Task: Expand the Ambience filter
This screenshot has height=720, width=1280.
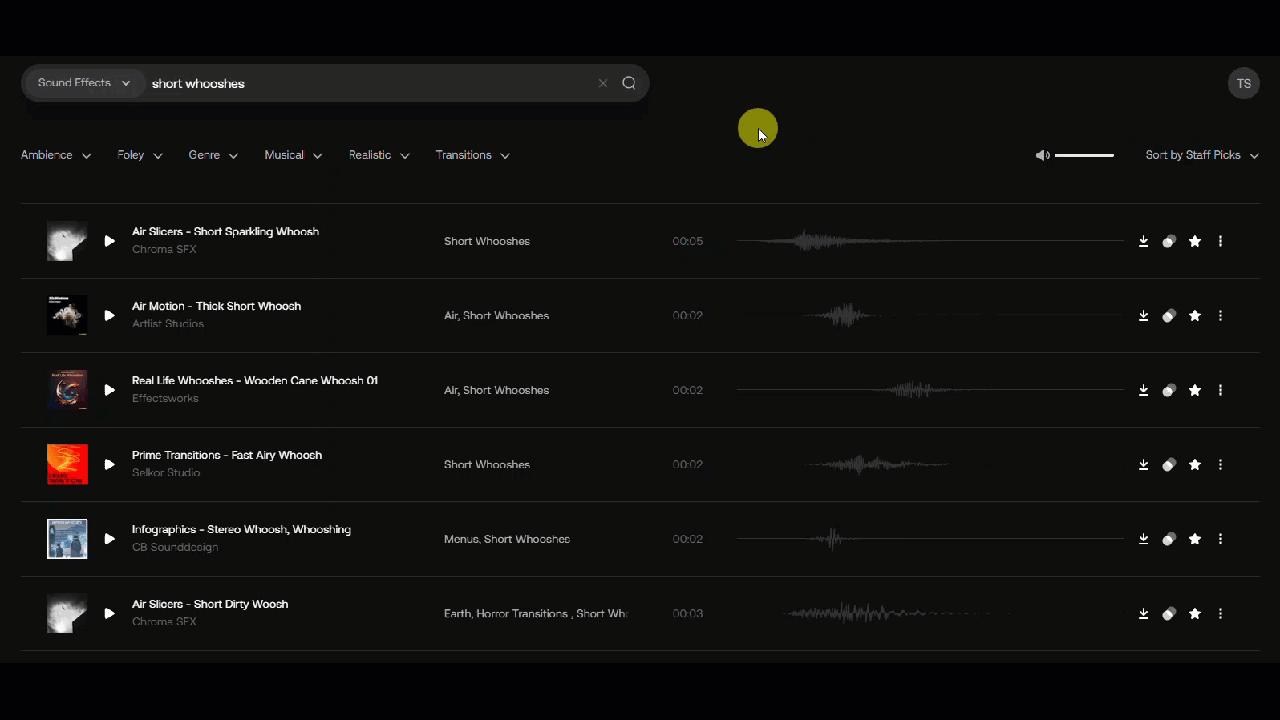Action: pyautogui.click(x=56, y=155)
